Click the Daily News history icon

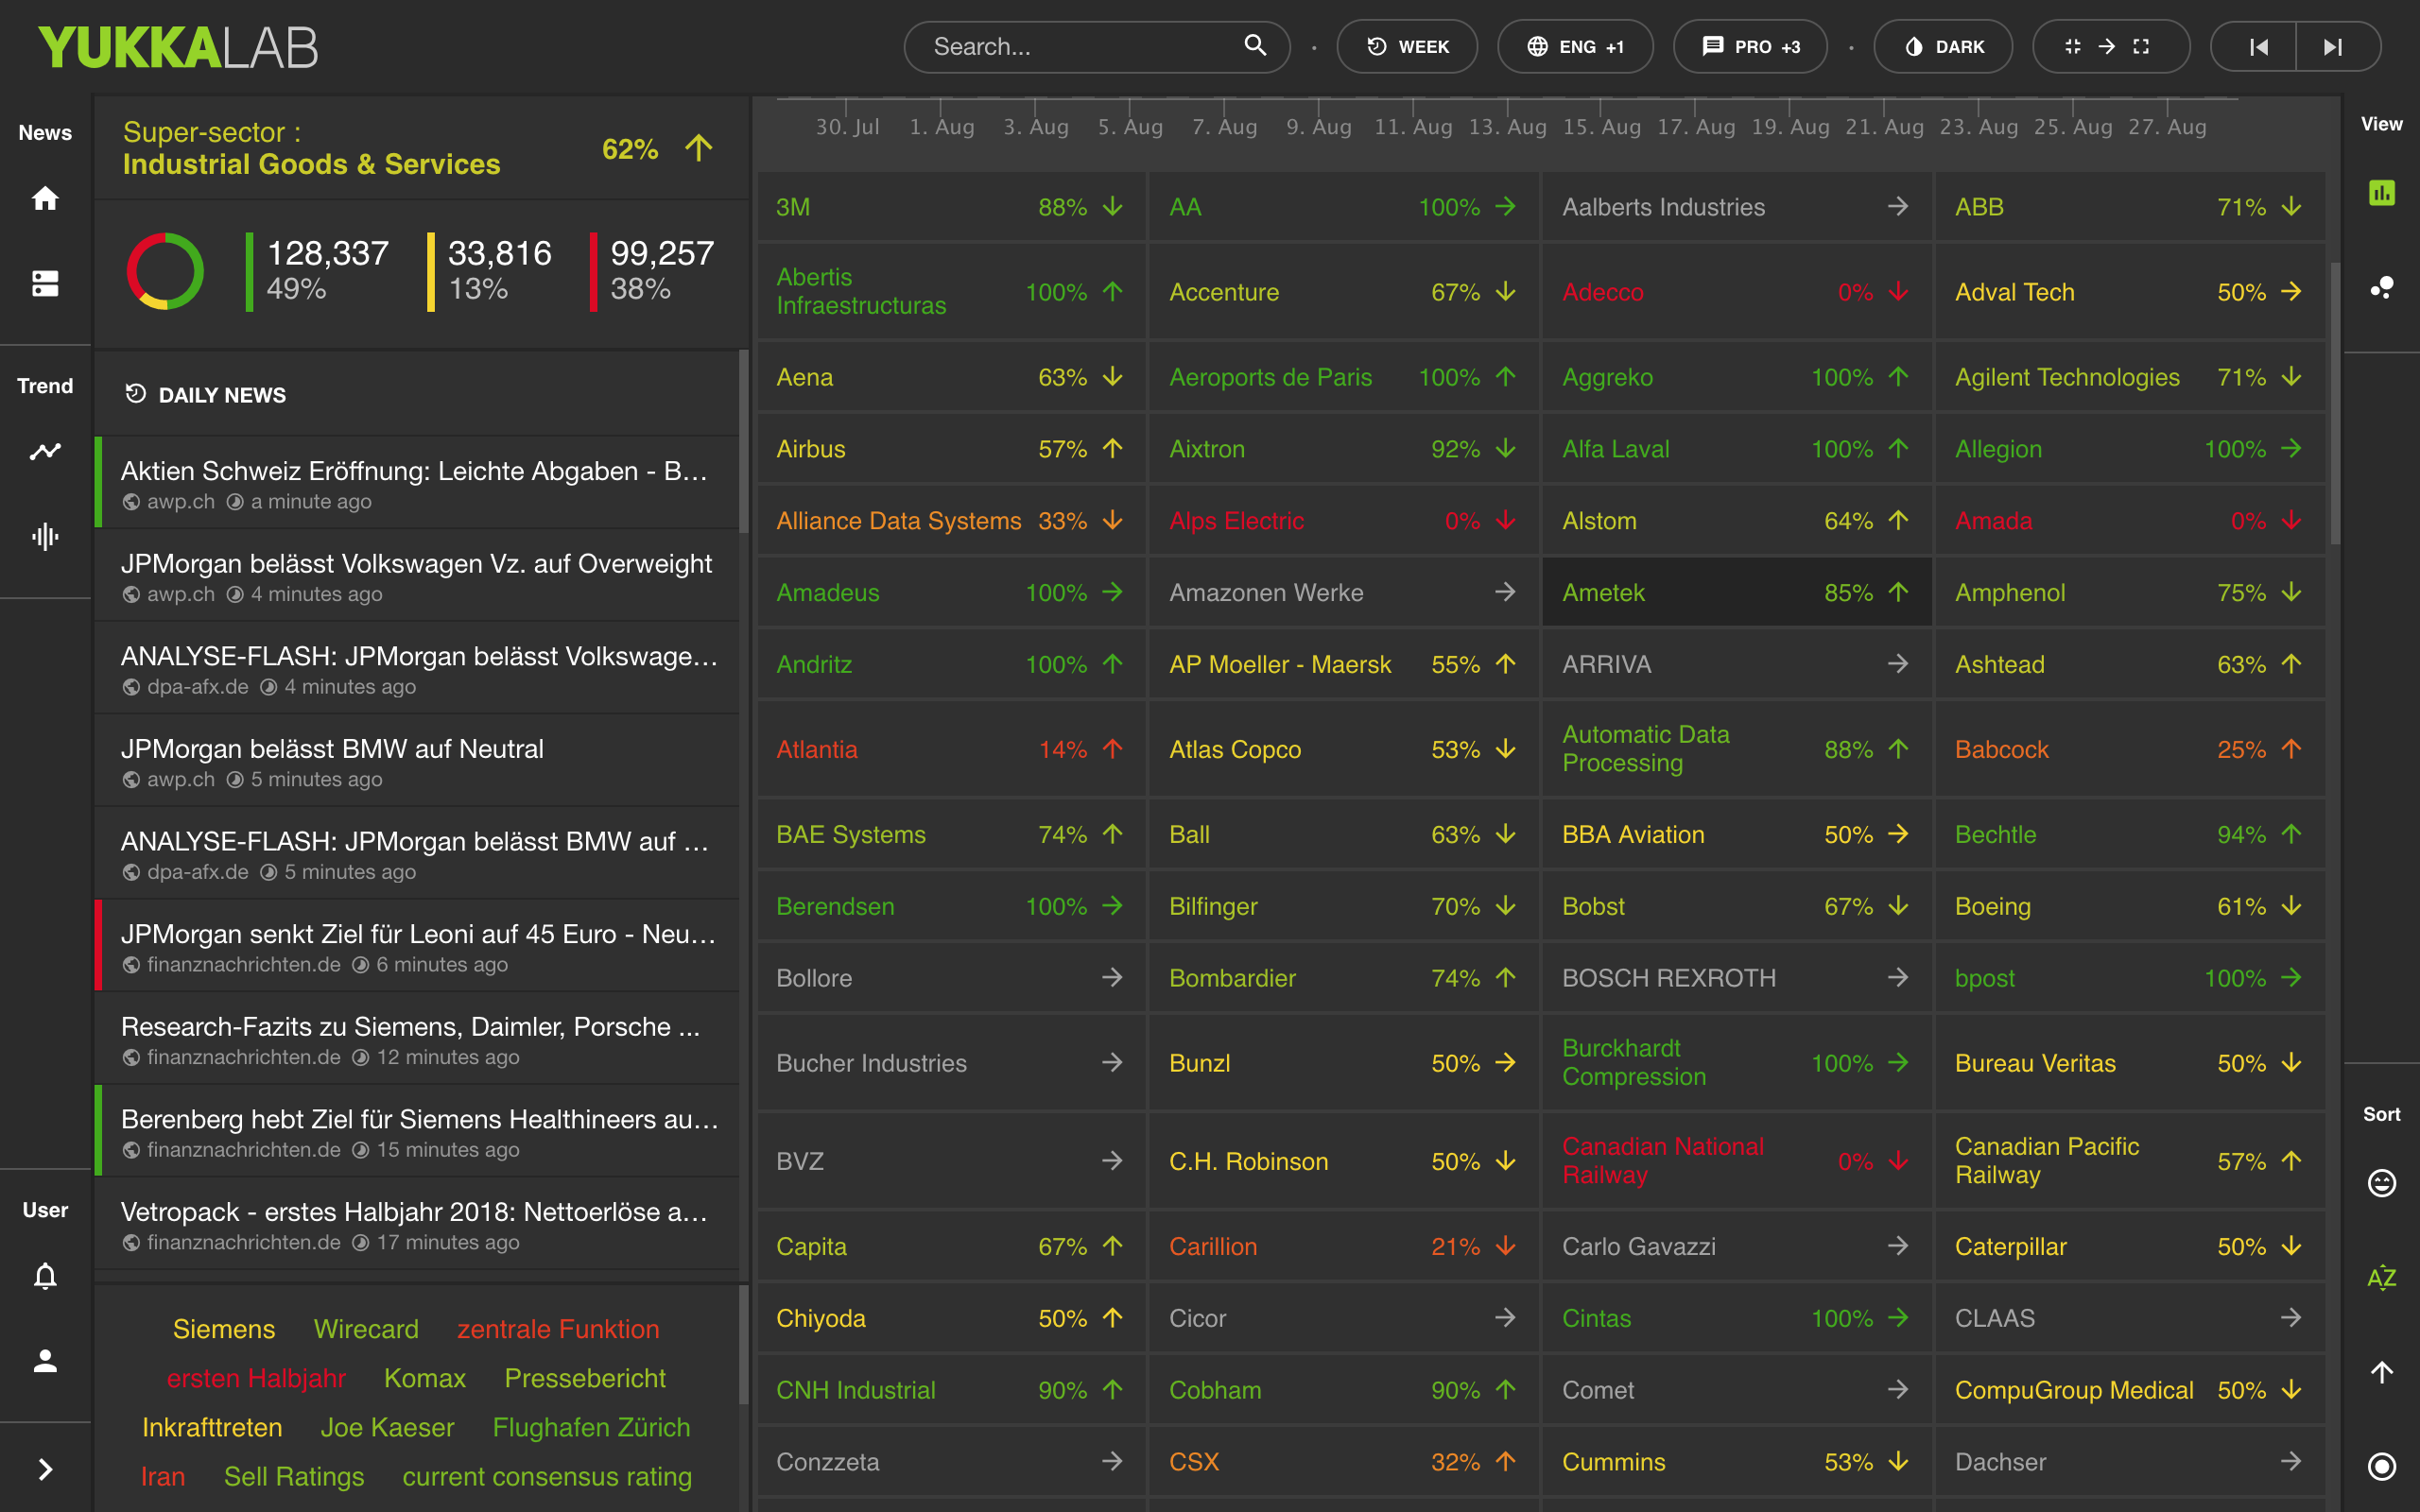135,394
